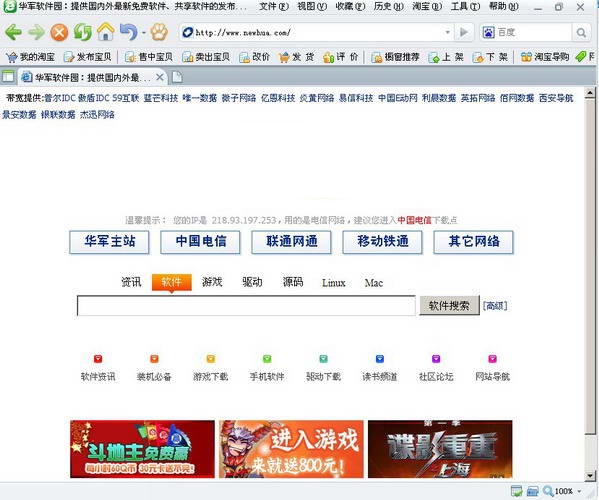Open 发布宝贝 bookmark
Viewport: 599px width, 500px height.
coord(87,57)
